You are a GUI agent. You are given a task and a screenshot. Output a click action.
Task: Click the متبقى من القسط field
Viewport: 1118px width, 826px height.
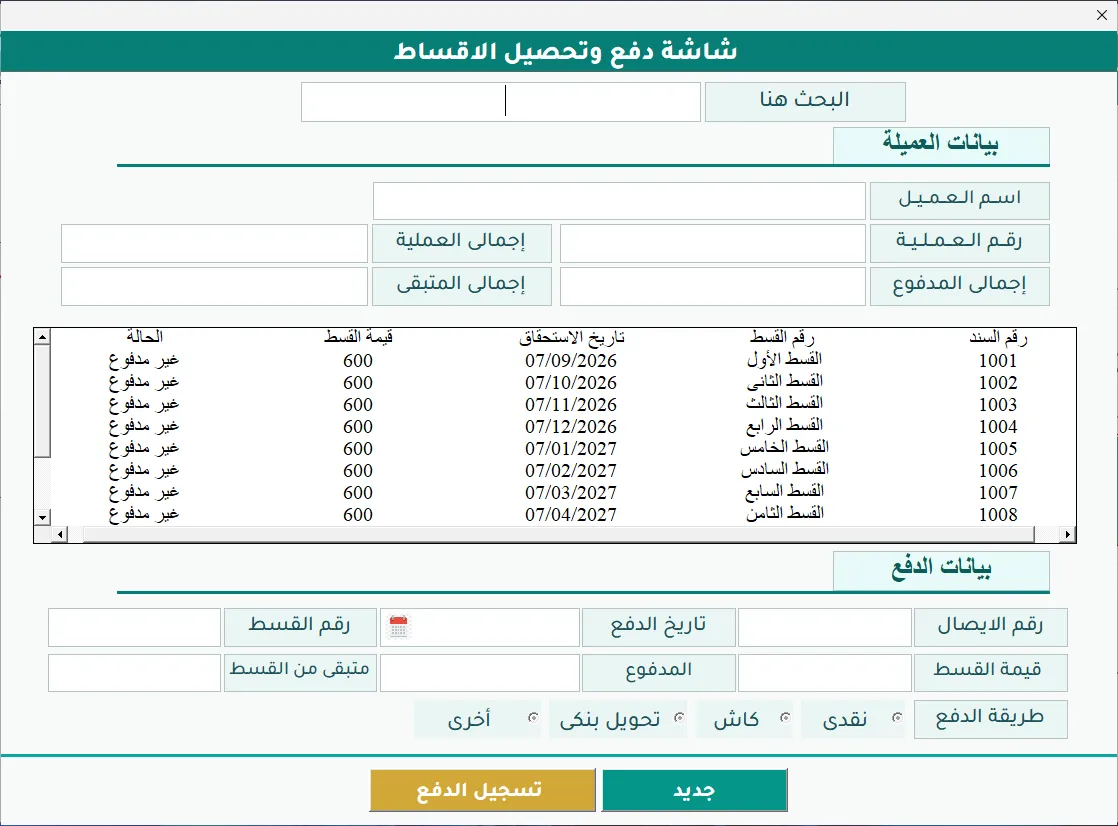134,673
